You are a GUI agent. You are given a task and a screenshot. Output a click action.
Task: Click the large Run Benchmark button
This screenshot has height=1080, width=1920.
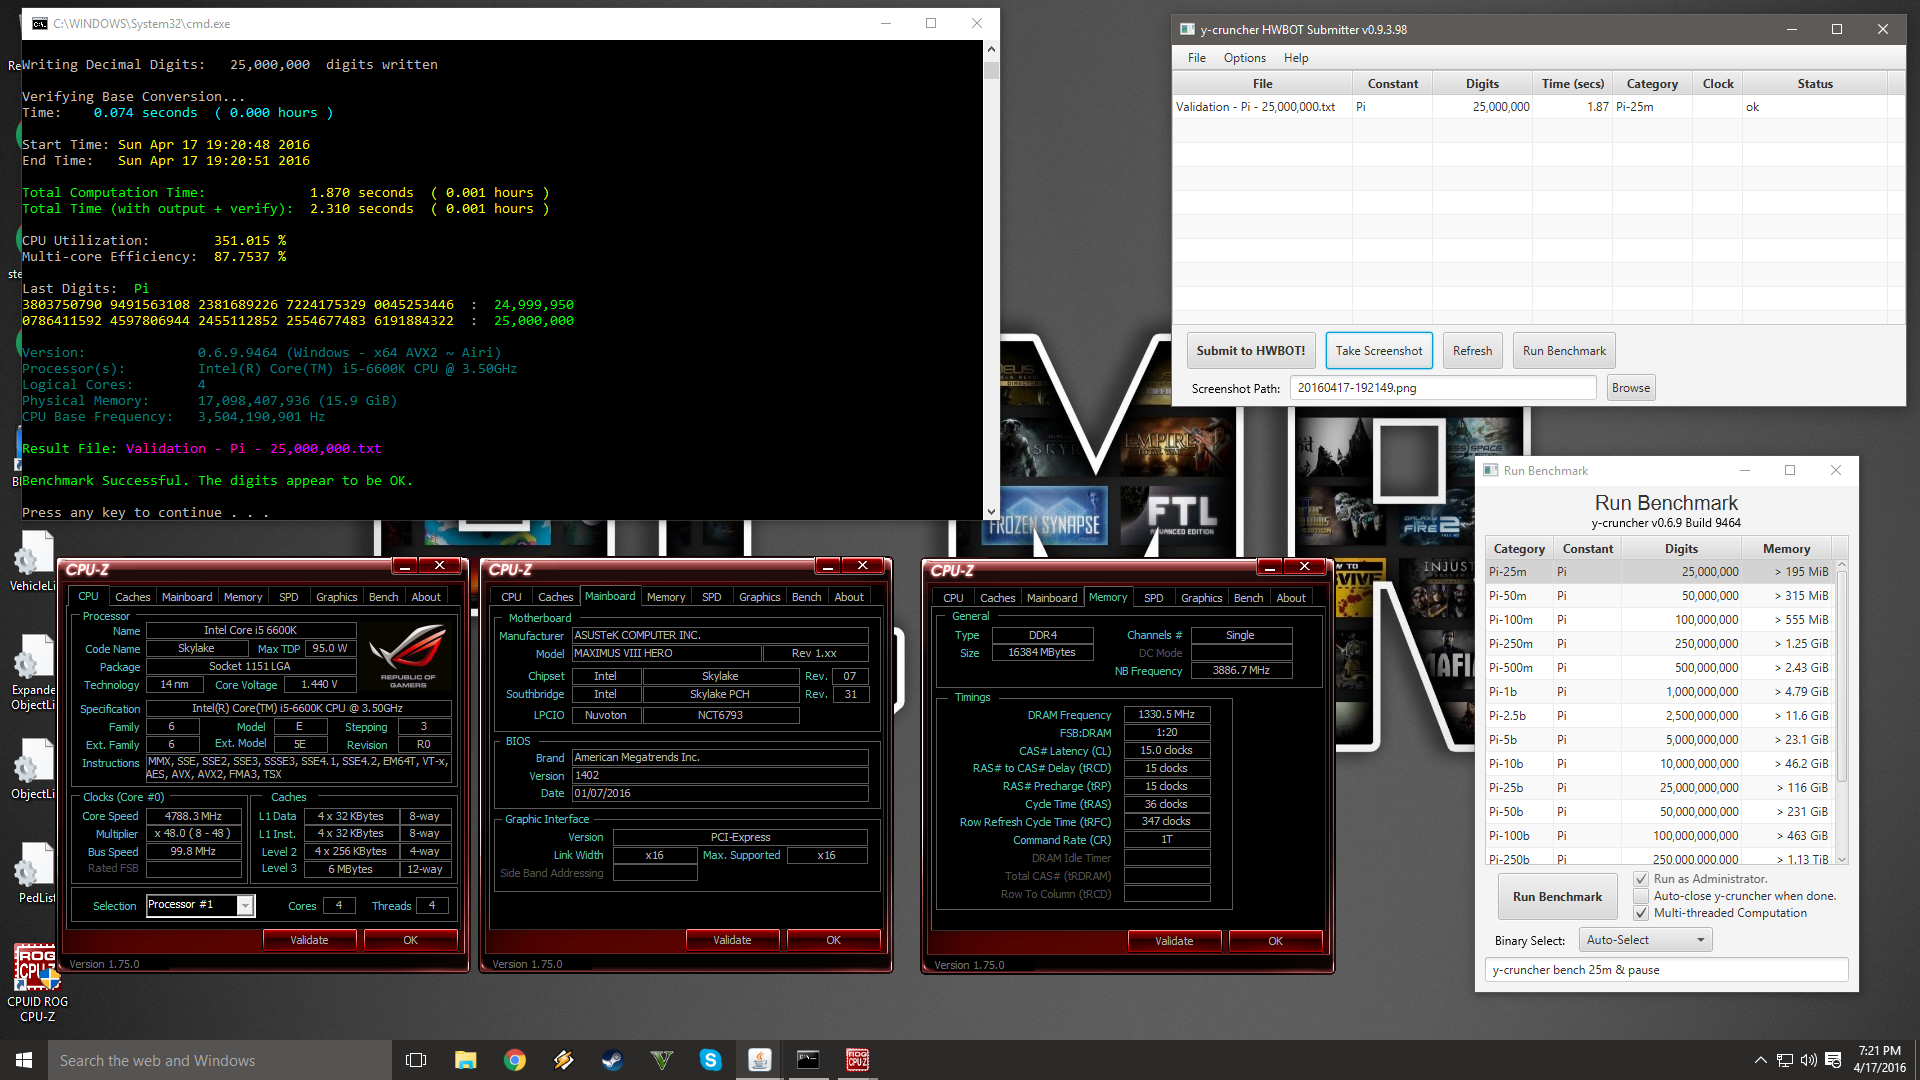click(x=1557, y=897)
